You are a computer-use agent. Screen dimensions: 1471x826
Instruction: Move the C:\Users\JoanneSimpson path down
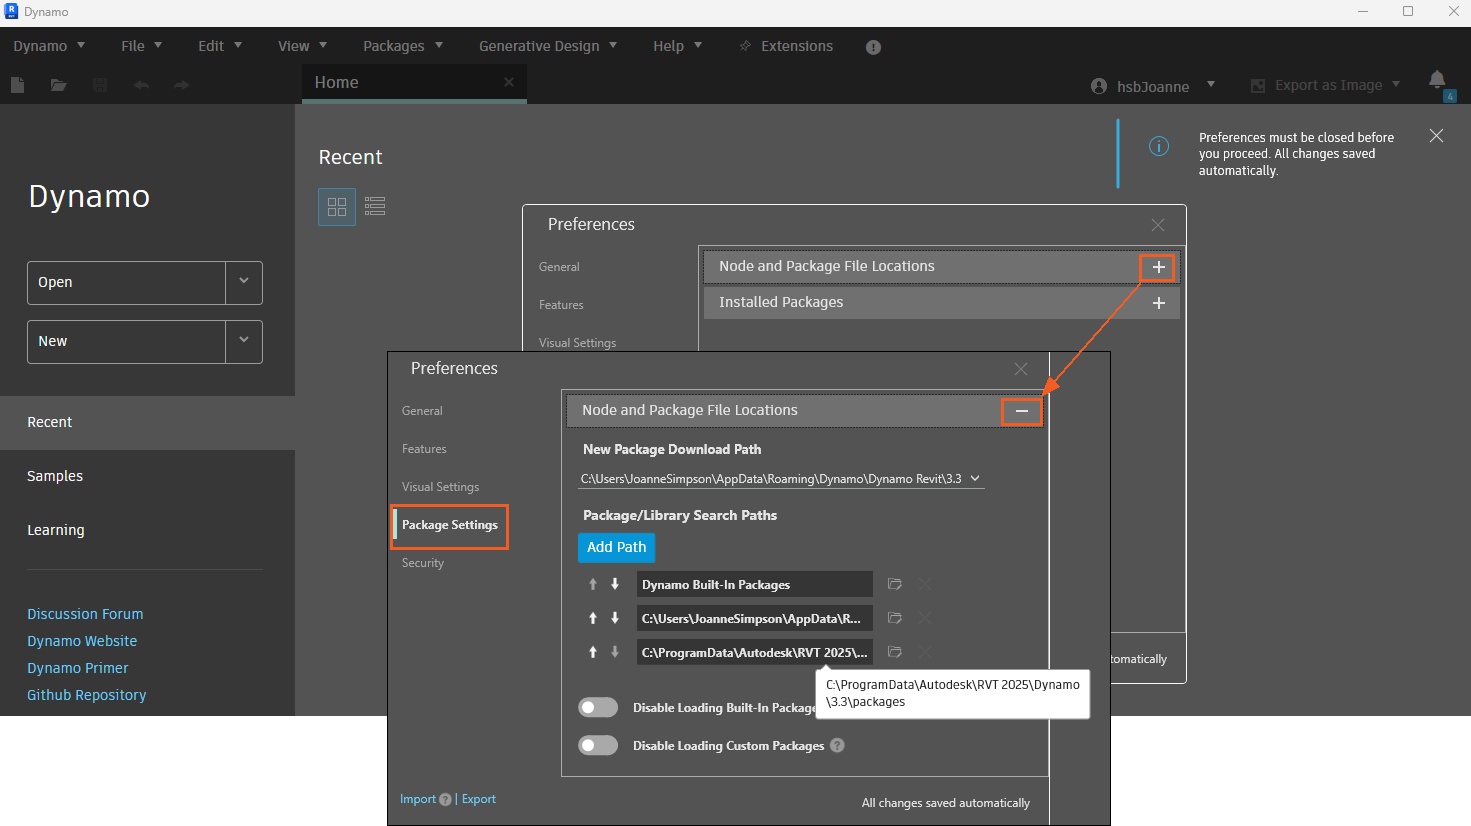point(615,618)
